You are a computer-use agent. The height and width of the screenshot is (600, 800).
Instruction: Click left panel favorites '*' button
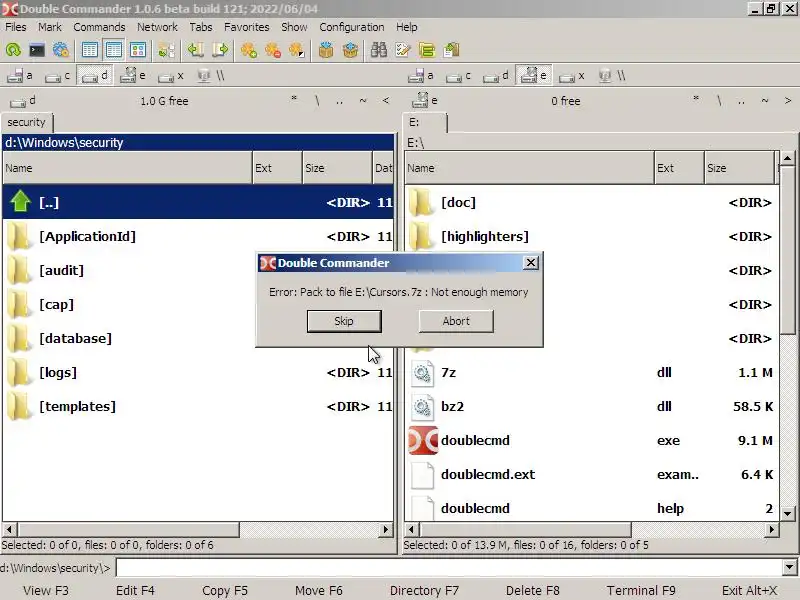pyautogui.click(x=294, y=100)
